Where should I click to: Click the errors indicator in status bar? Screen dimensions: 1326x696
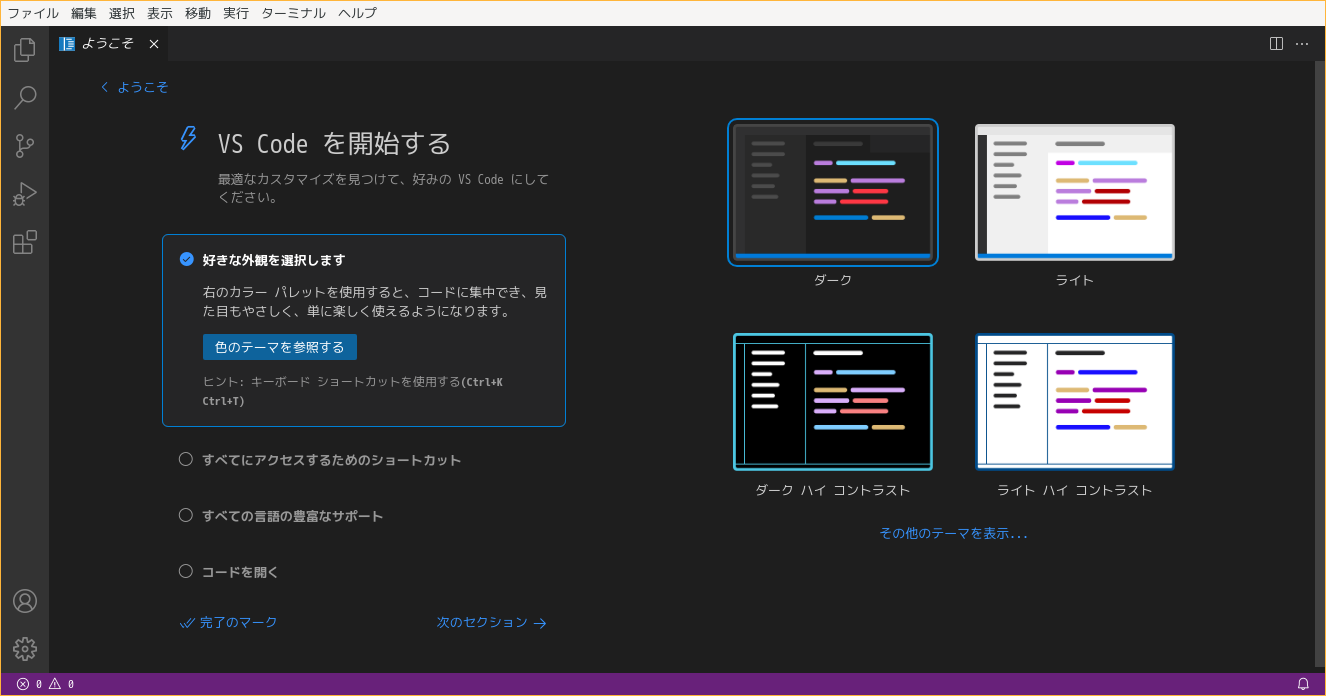point(29,684)
